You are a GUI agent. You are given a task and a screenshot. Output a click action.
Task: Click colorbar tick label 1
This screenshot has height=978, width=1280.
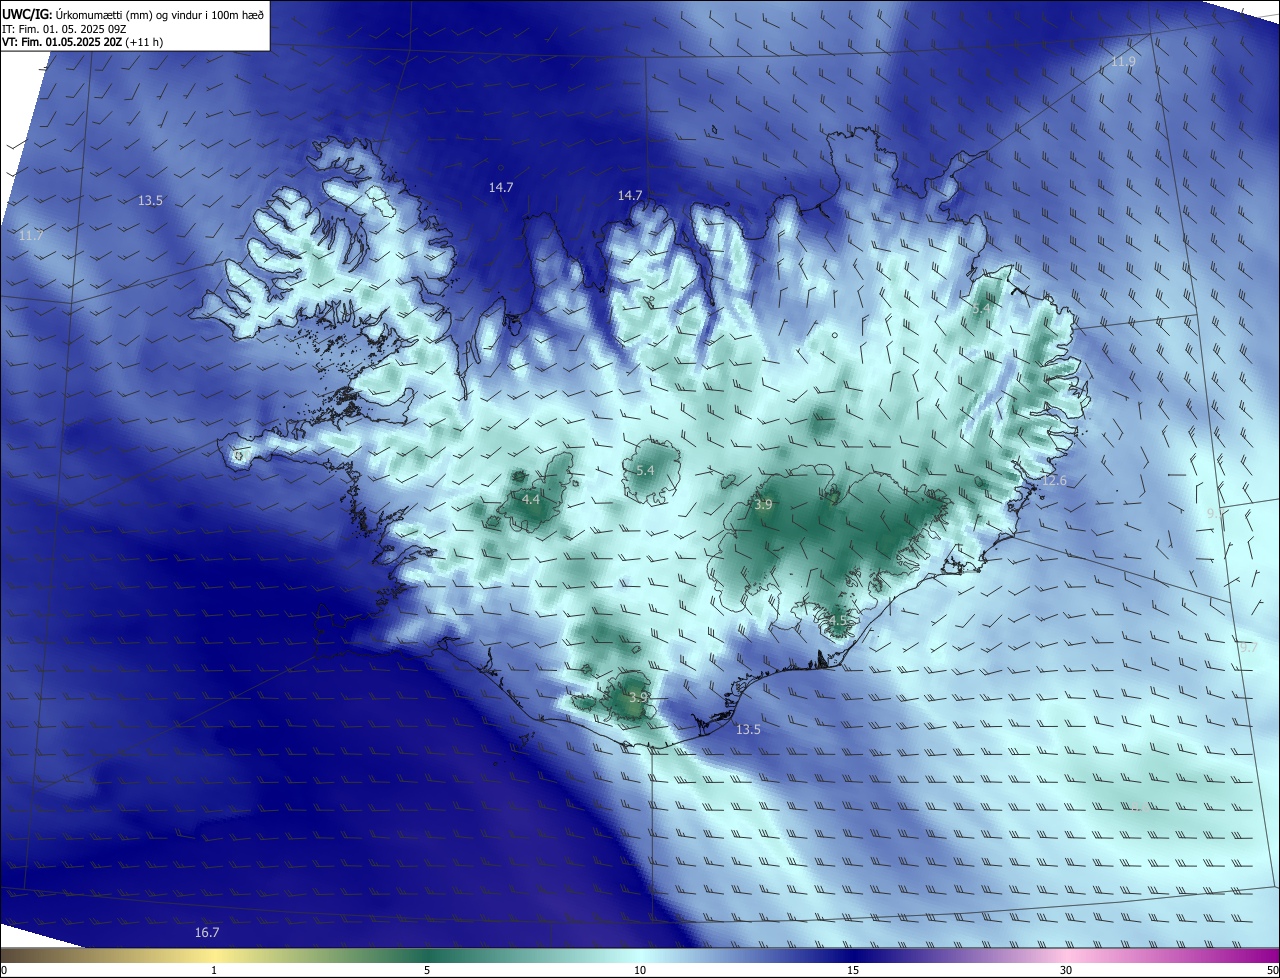(214, 970)
